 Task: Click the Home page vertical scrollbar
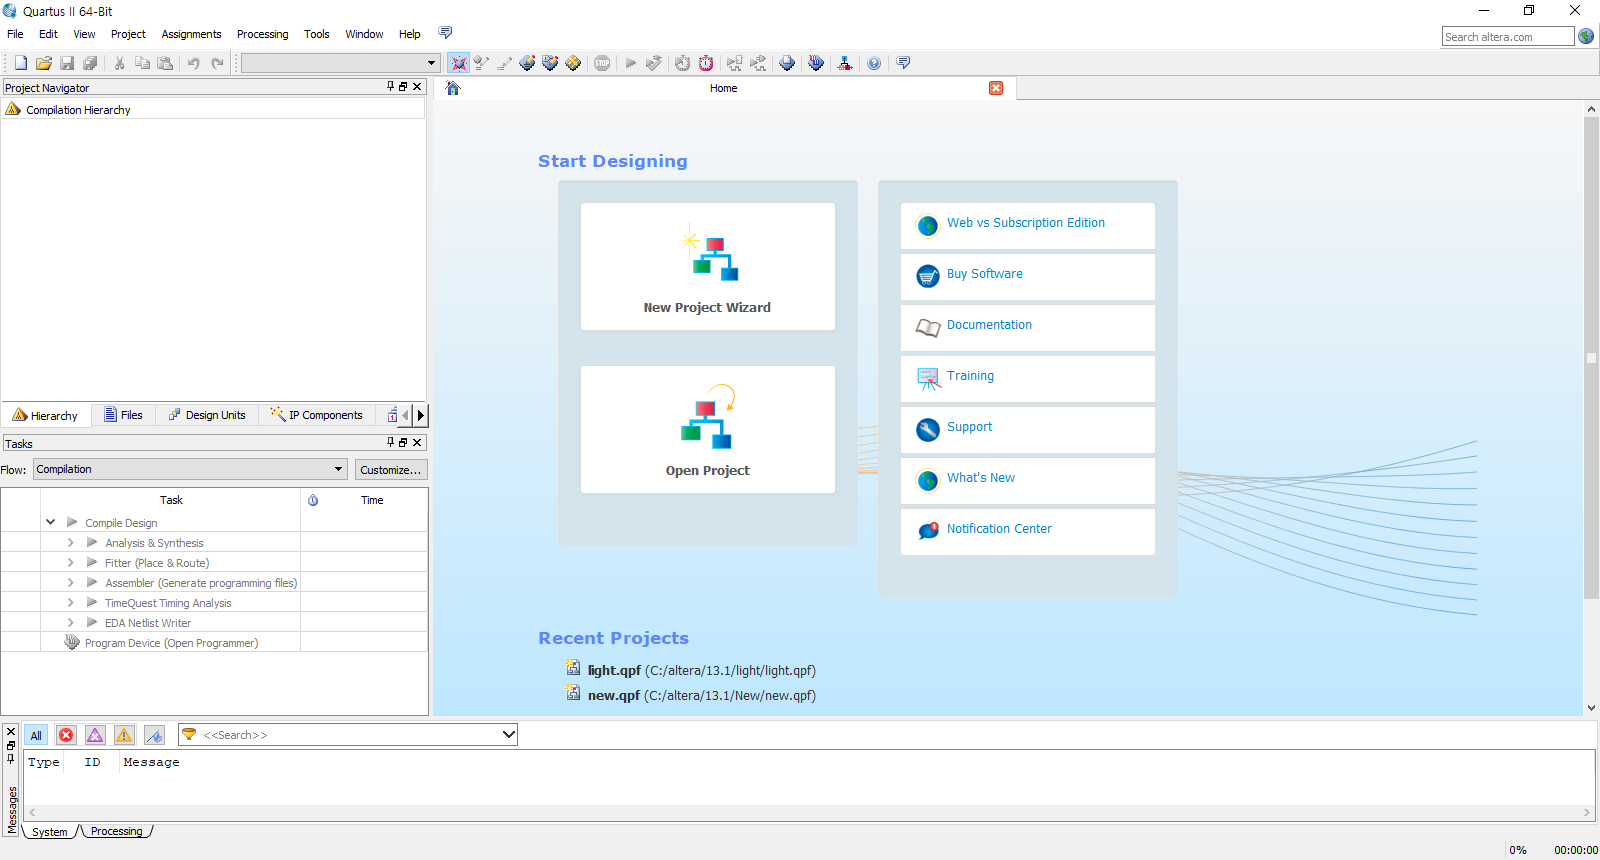pyautogui.click(x=1591, y=358)
